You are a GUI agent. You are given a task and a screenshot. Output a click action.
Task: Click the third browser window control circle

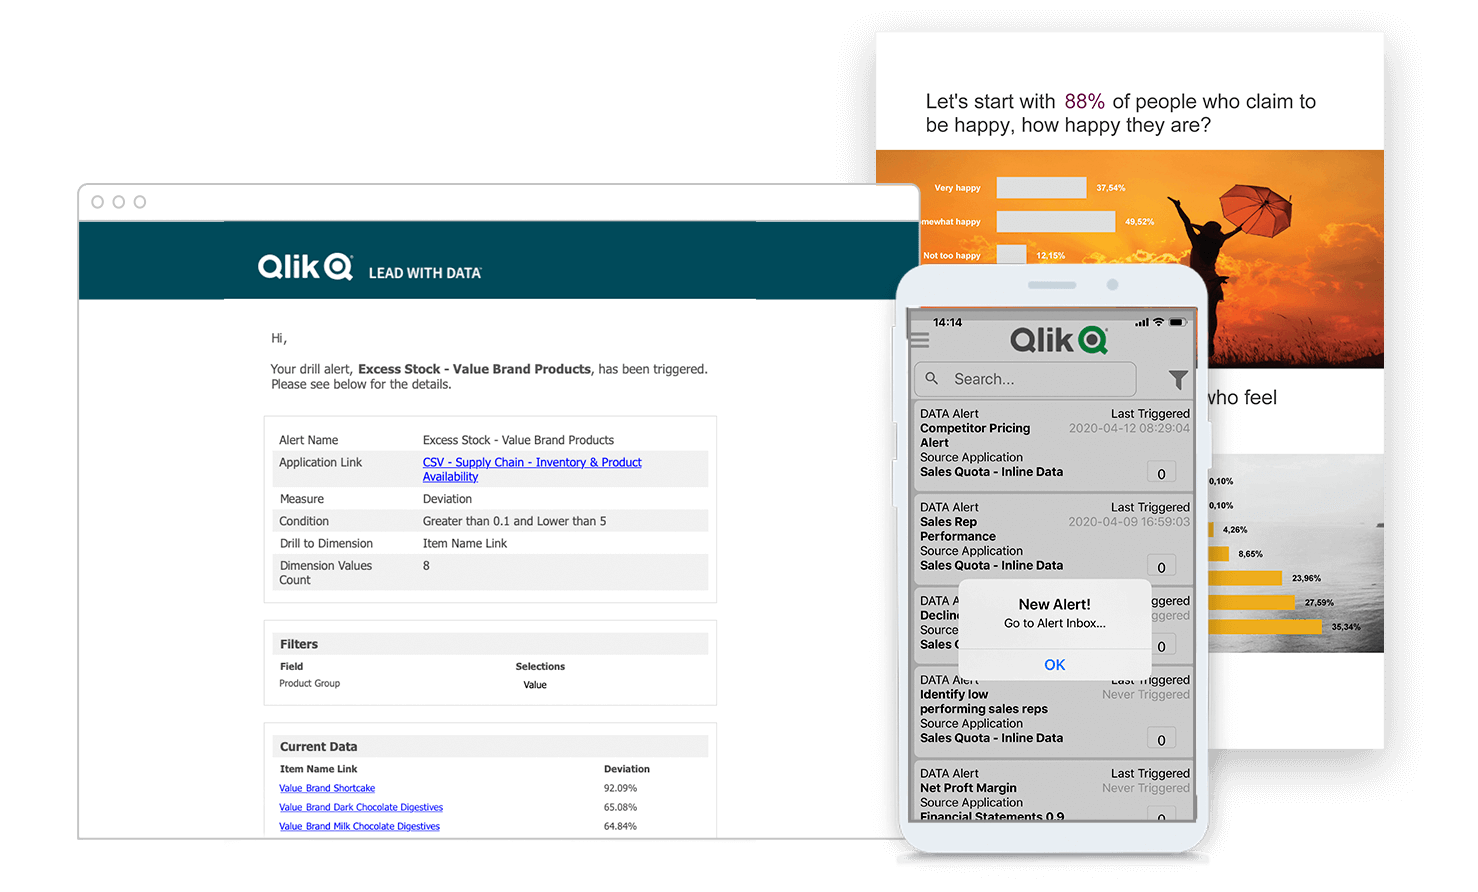[140, 202]
